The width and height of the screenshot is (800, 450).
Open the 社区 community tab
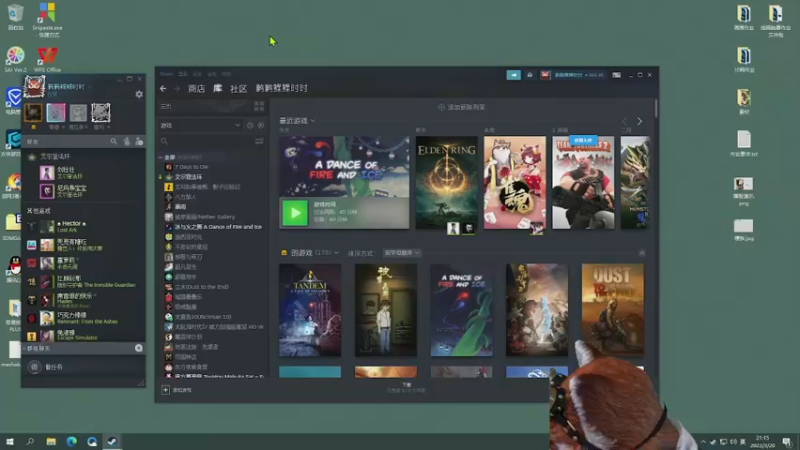tap(238, 88)
